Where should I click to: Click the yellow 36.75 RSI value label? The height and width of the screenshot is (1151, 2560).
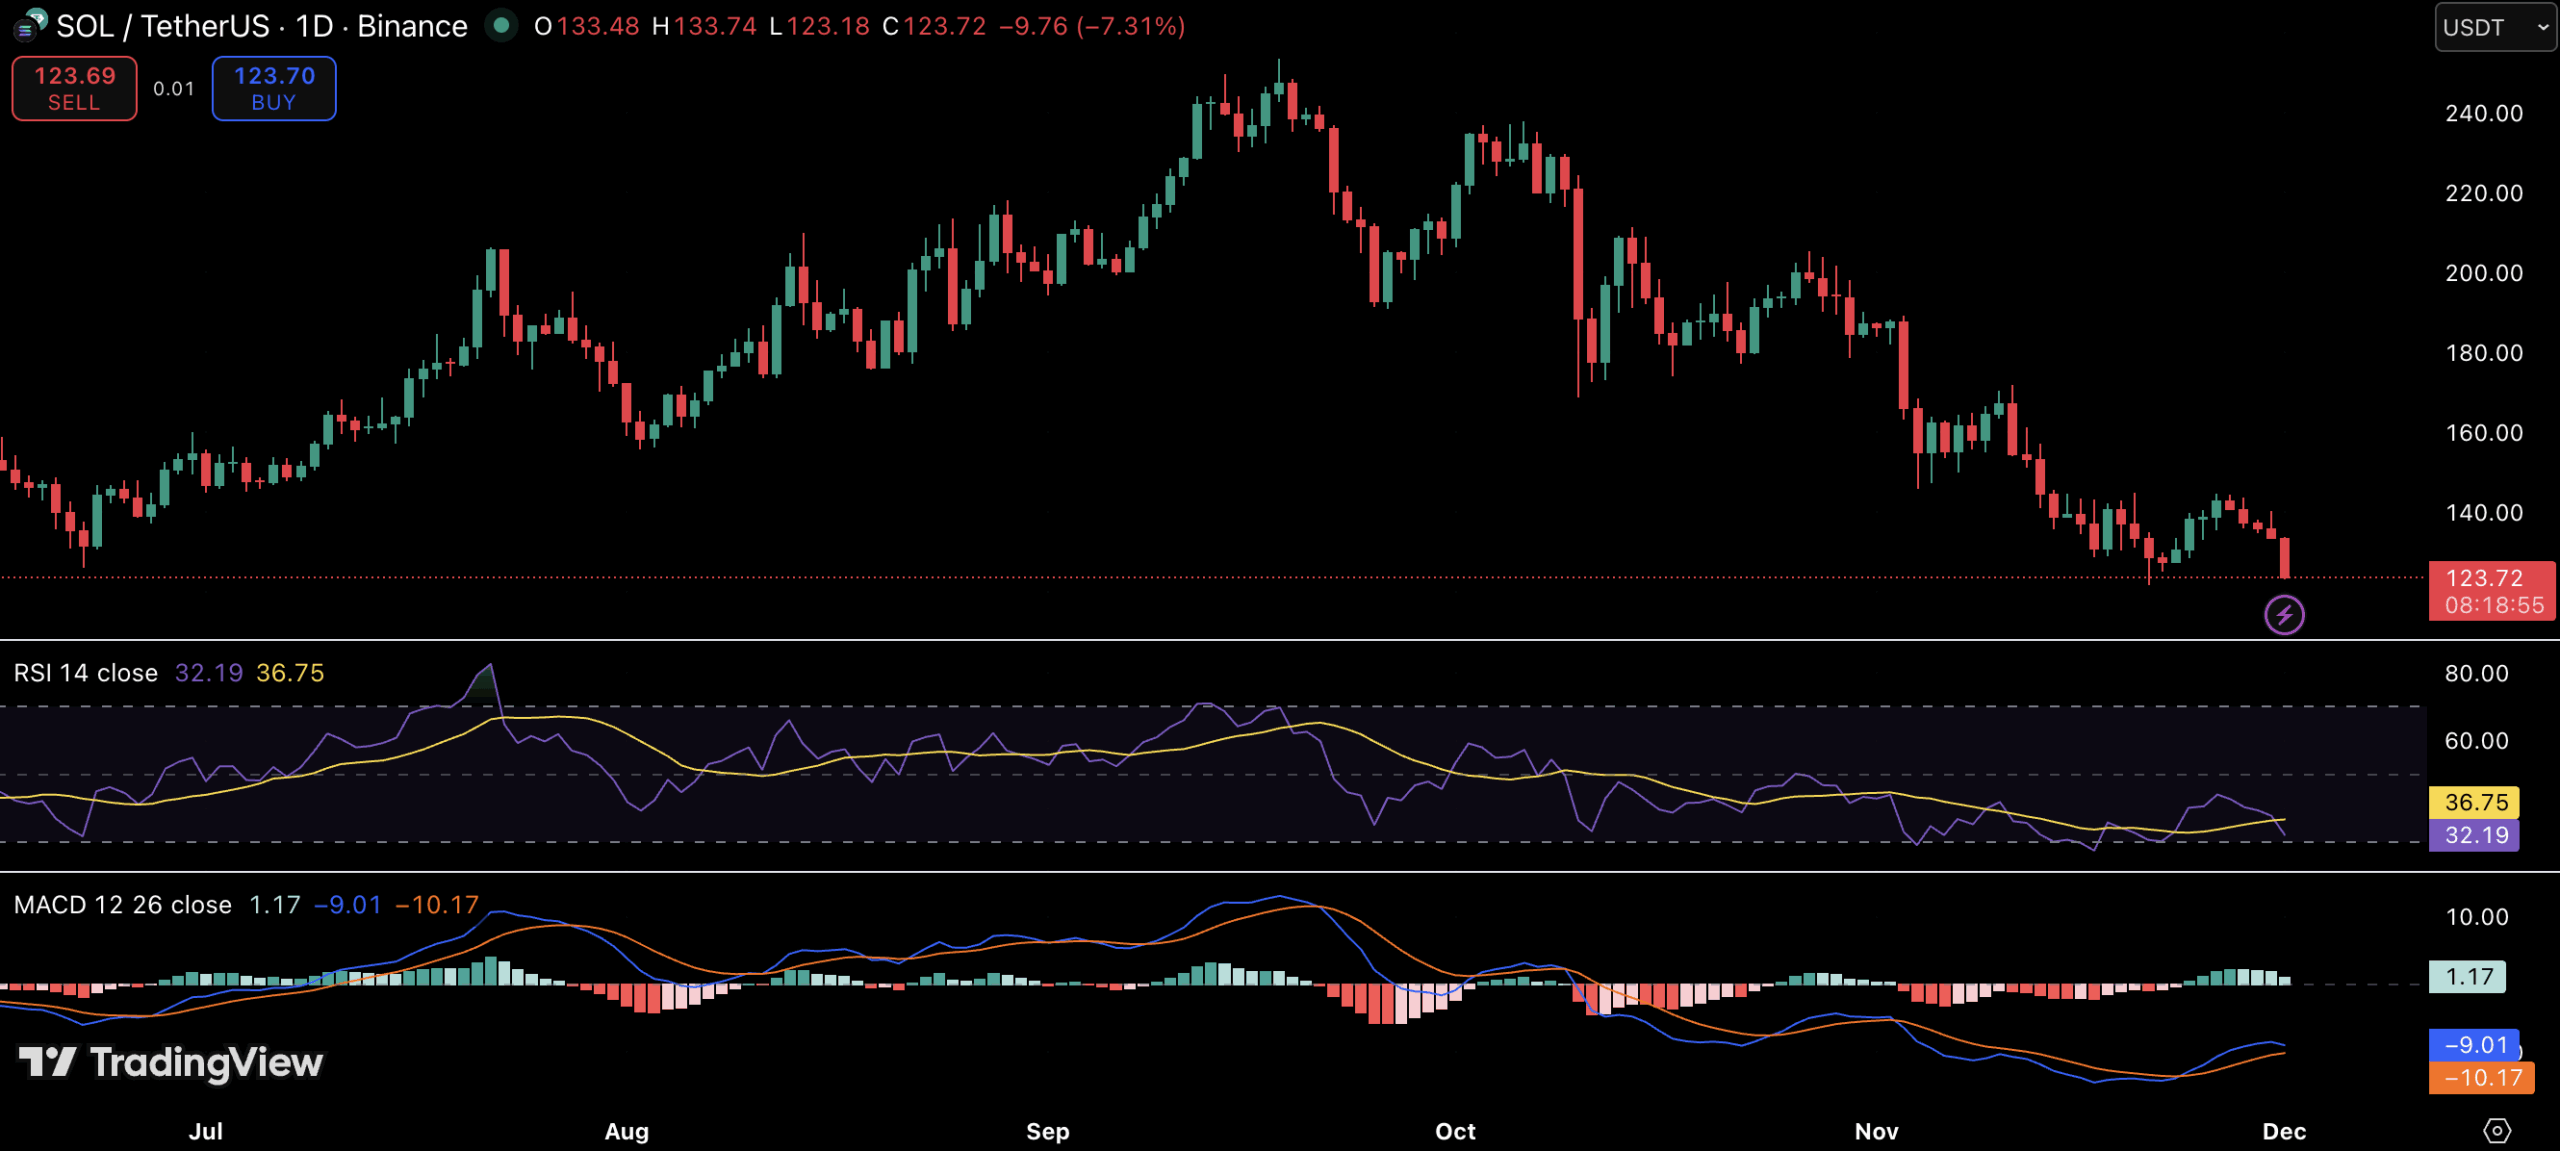click(2475, 802)
